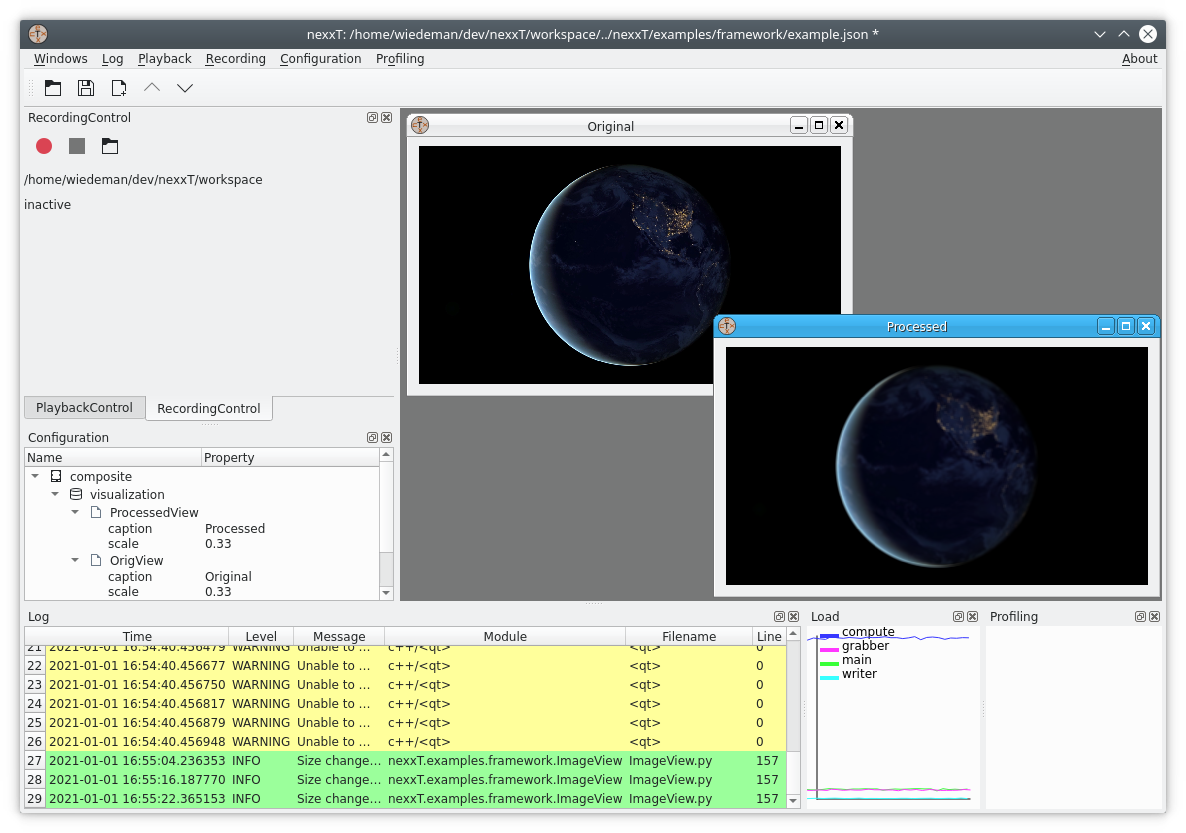This screenshot has width=1186, height=833.
Task: Open the Configuration menu
Action: (x=321, y=58)
